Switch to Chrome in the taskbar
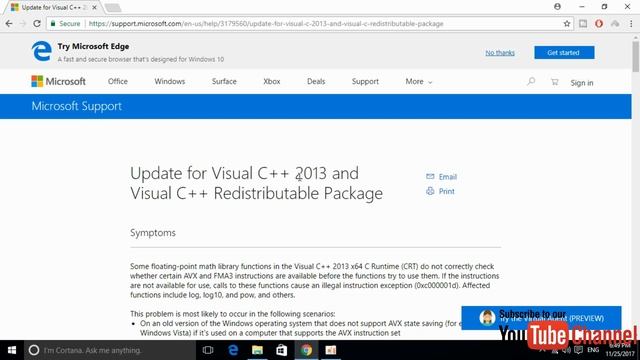The height and width of the screenshot is (360, 640). 306,350
